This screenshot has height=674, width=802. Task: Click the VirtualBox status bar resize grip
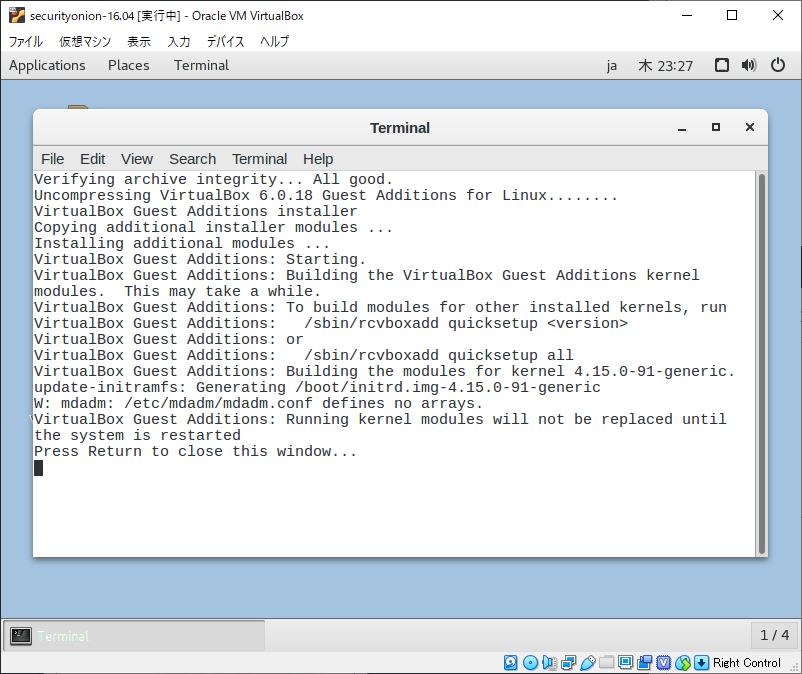pyautogui.click(x=795, y=667)
